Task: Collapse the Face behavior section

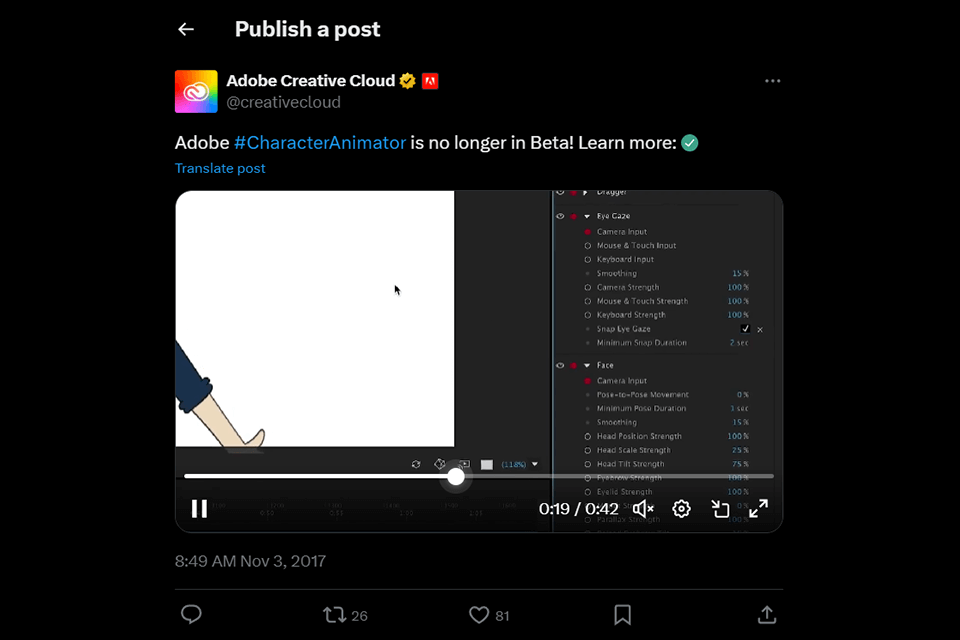Action: pos(587,366)
